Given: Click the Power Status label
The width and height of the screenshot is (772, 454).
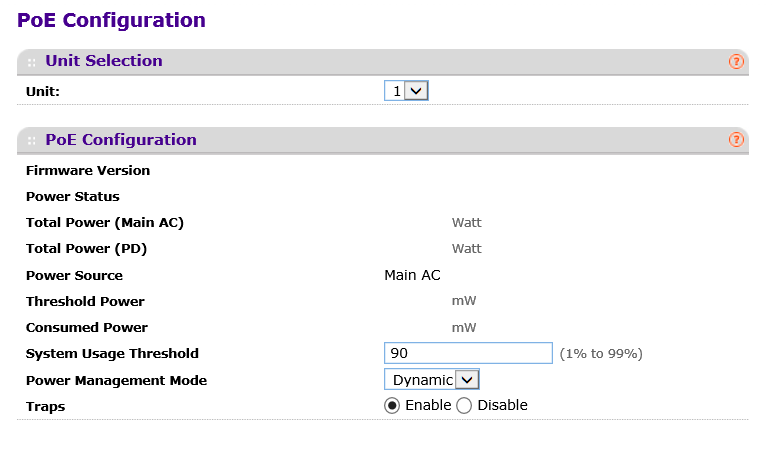Looking at the screenshot, I should (73, 197).
